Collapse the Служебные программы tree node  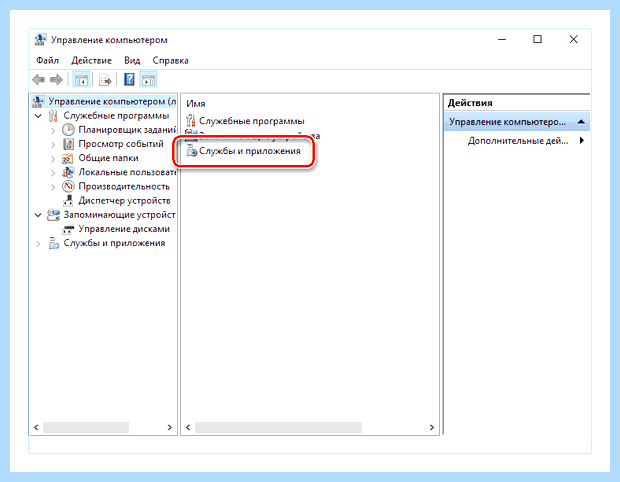coord(38,116)
